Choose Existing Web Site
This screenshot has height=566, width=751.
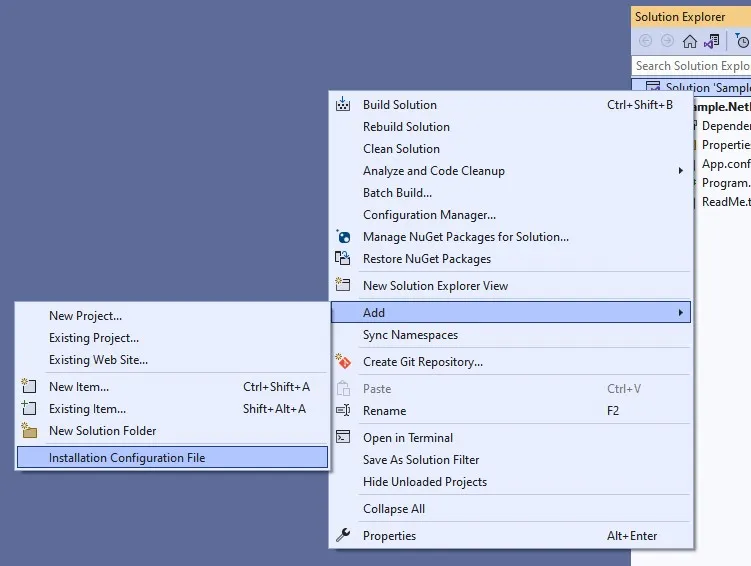click(172, 360)
